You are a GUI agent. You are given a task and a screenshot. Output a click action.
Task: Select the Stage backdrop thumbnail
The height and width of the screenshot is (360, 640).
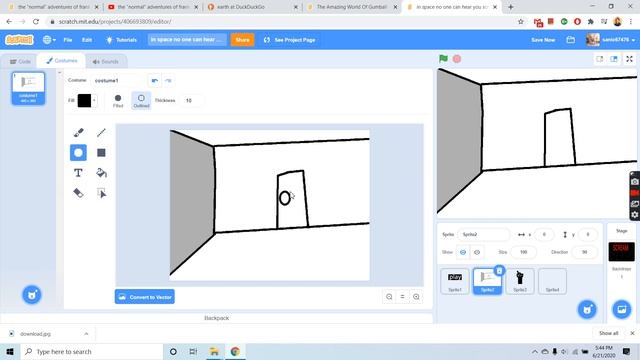pos(621,251)
